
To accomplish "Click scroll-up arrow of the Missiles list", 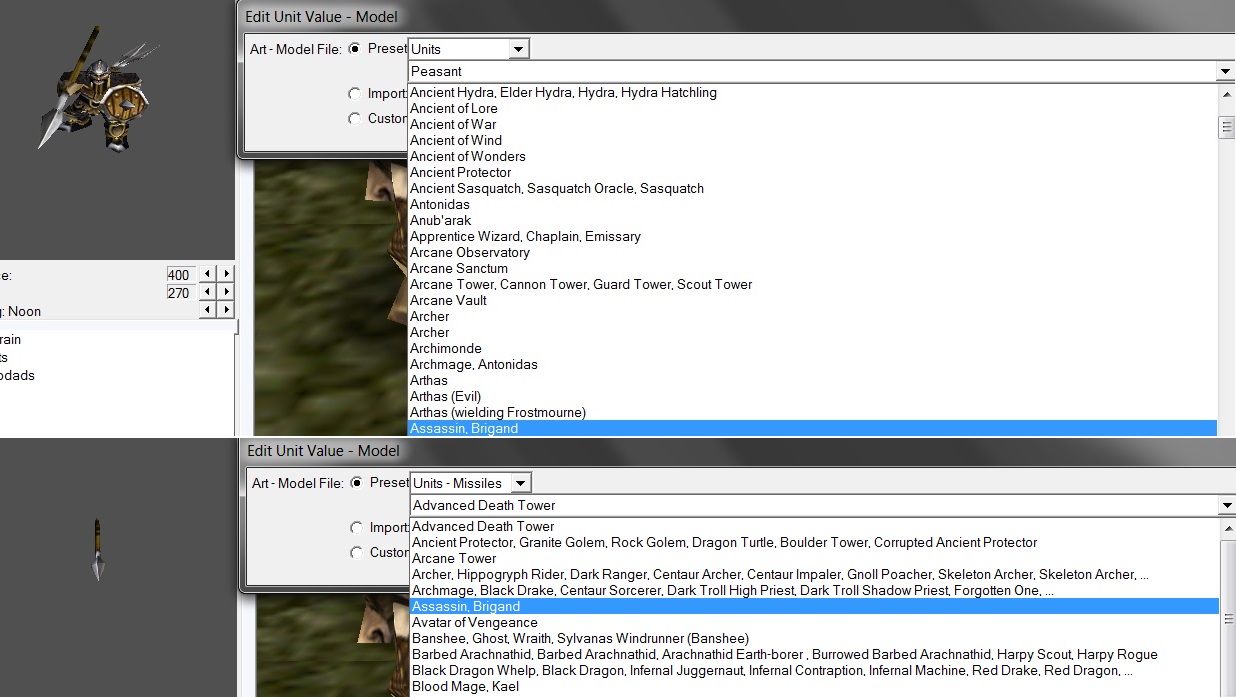I will tap(1228, 527).
